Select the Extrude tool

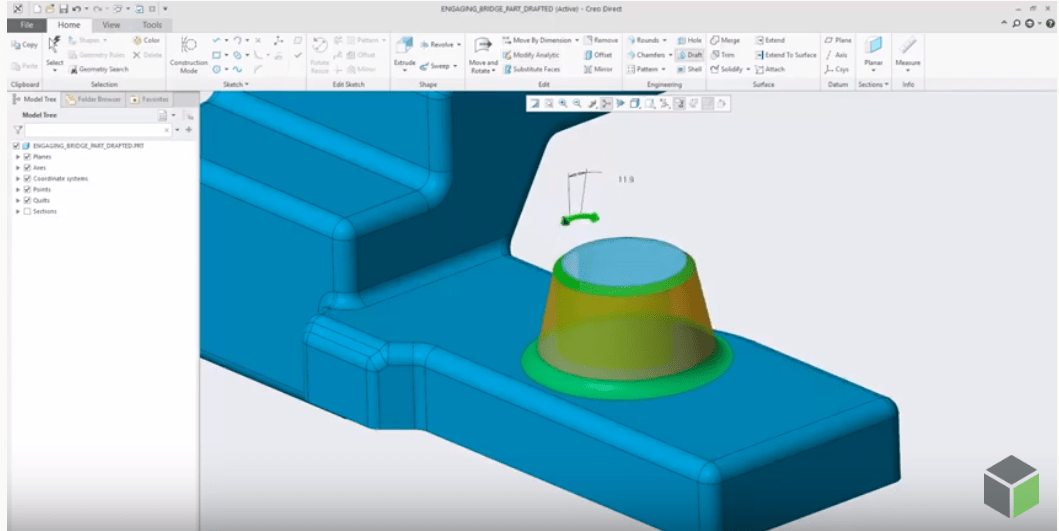tap(404, 51)
